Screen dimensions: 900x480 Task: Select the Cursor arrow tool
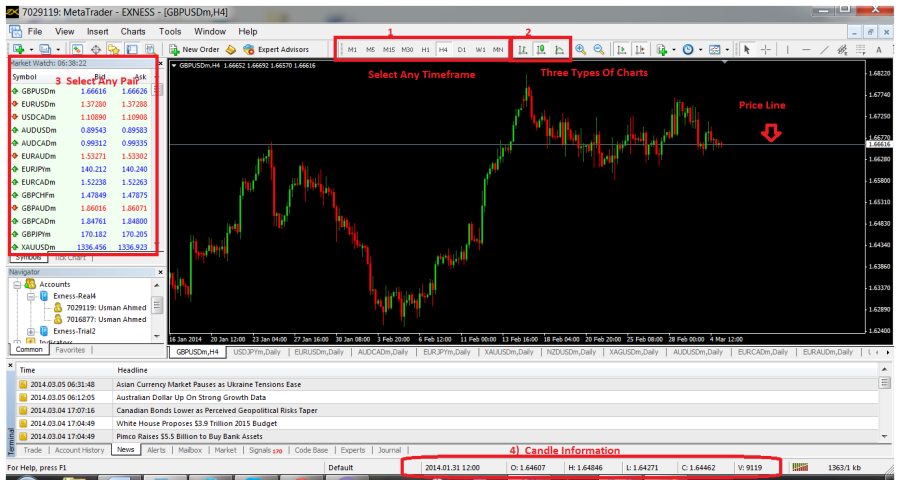click(x=747, y=50)
